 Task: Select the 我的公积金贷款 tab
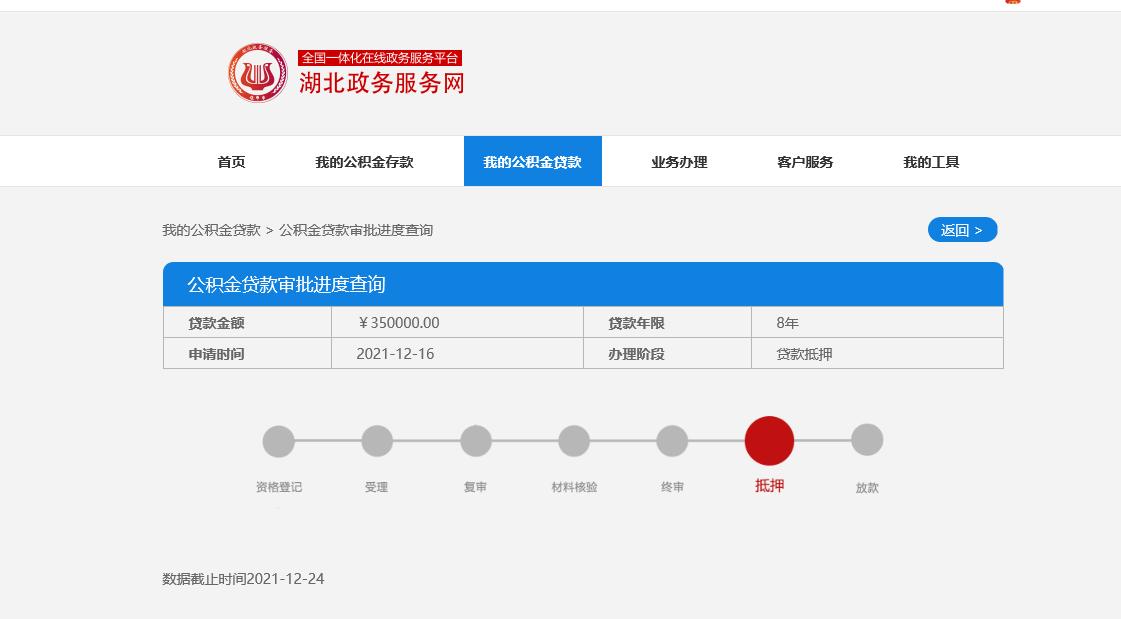click(x=532, y=161)
